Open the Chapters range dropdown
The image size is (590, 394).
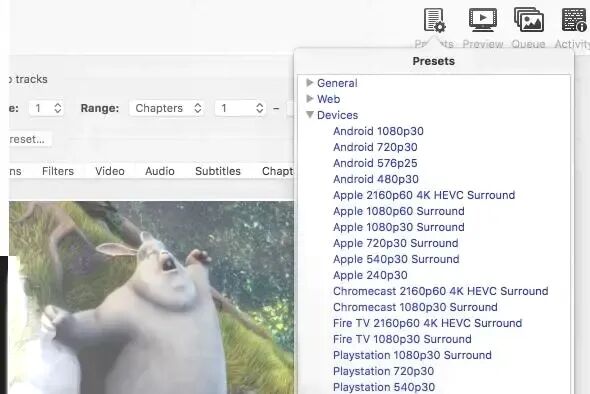pos(167,108)
